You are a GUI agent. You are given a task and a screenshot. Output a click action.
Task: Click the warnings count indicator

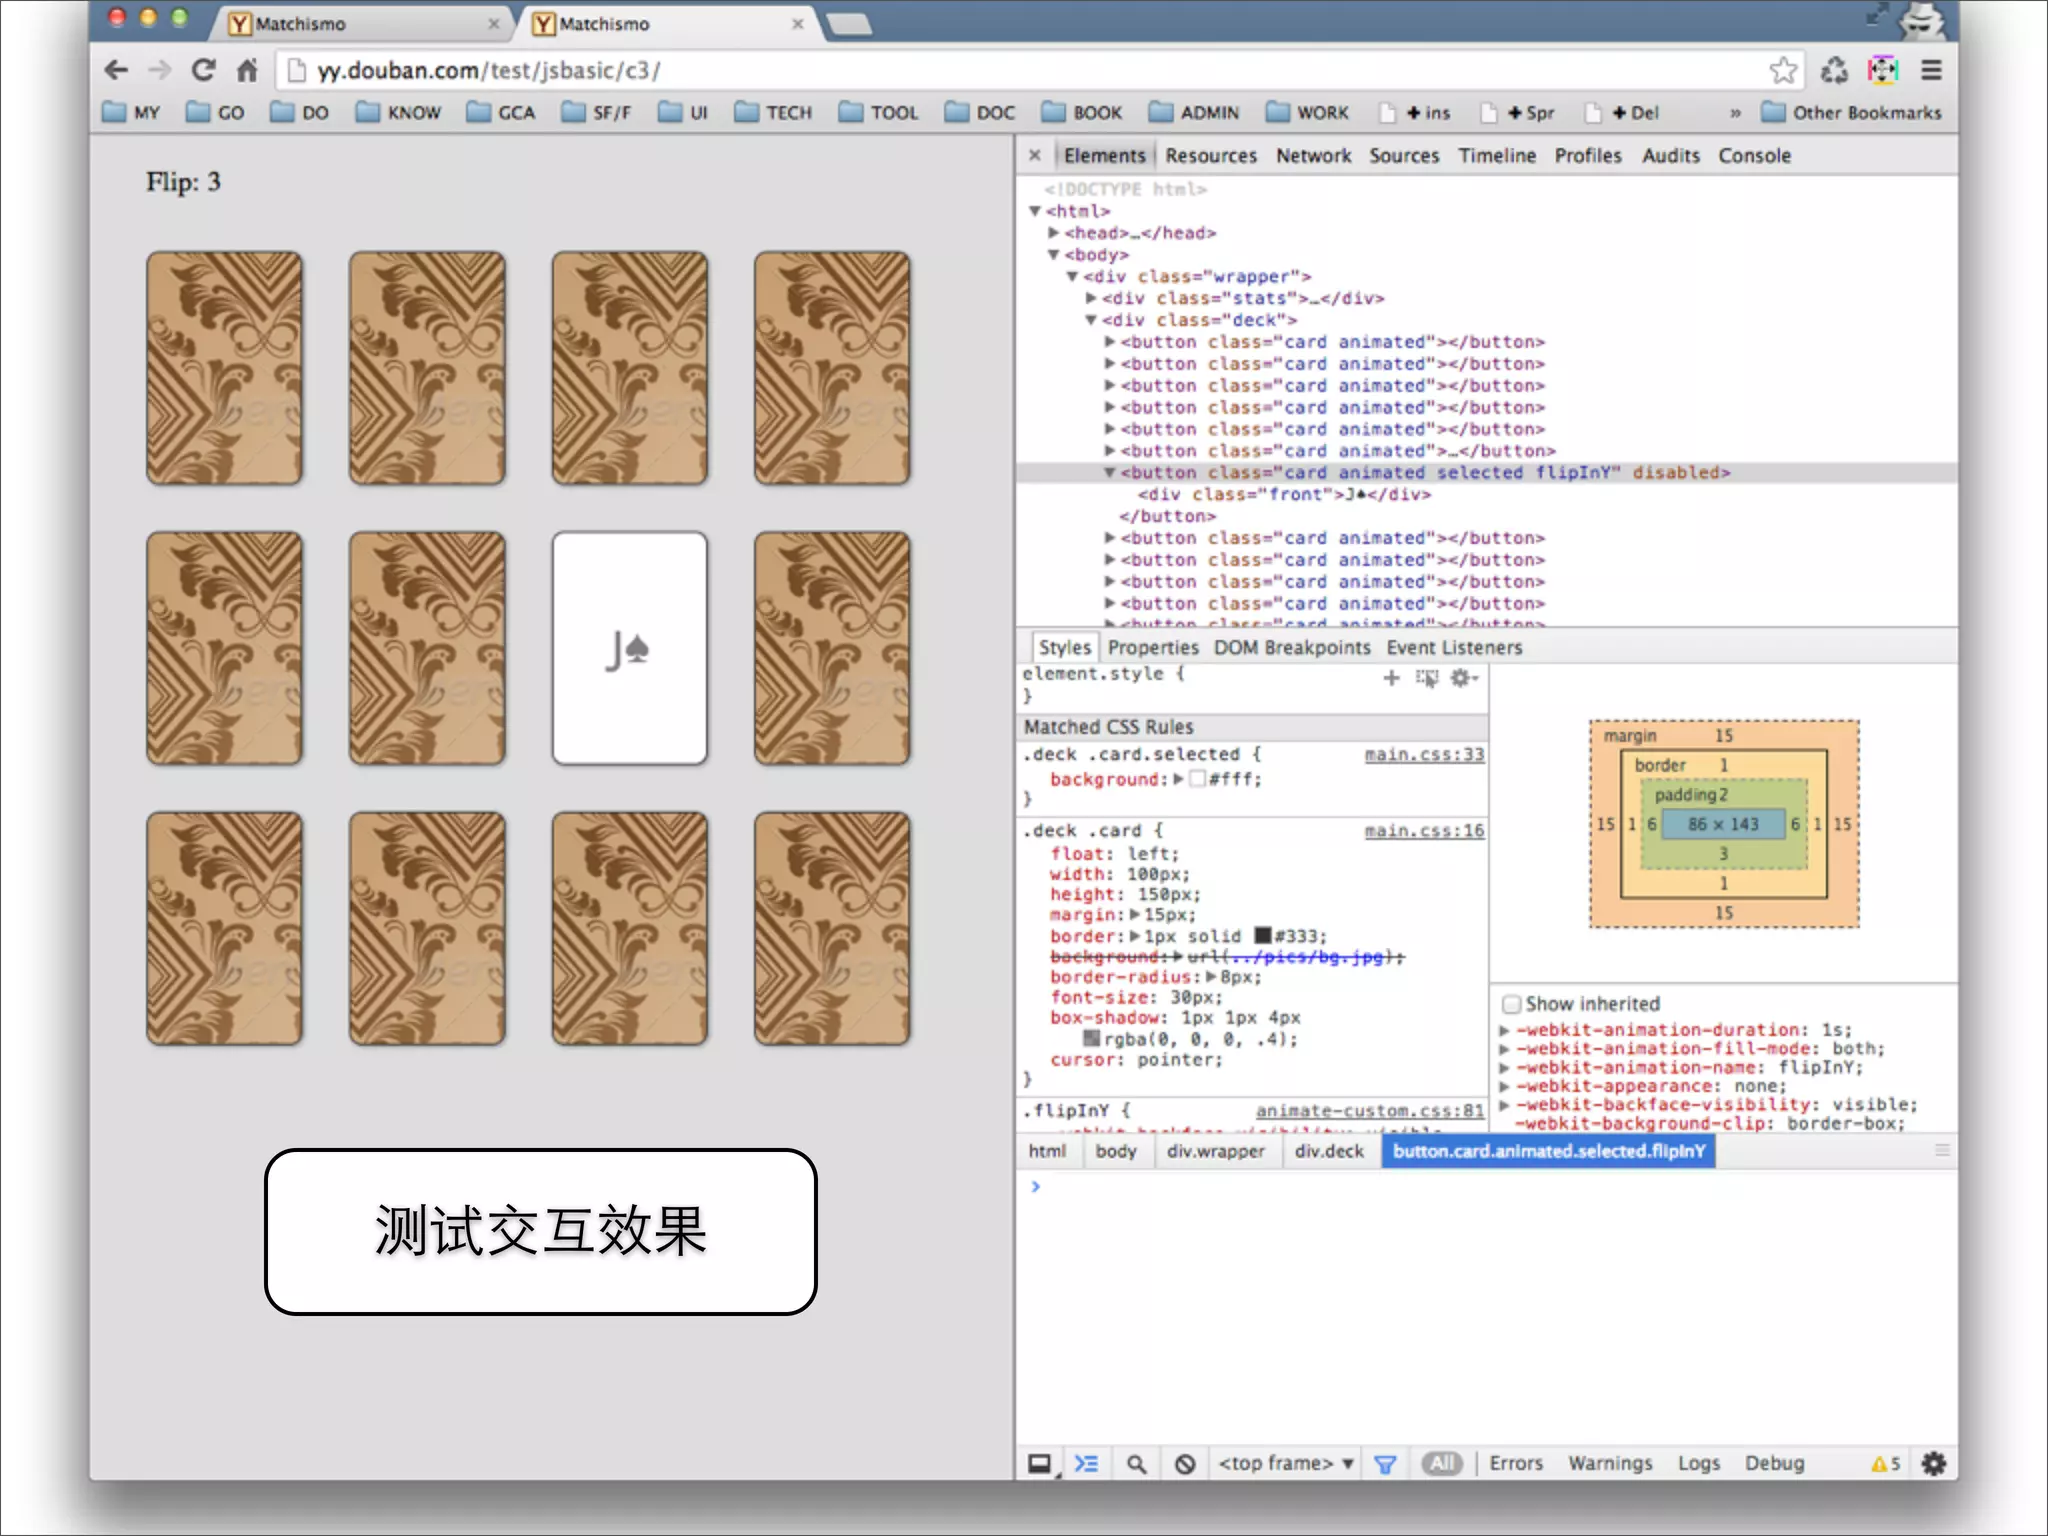(1885, 1464)
